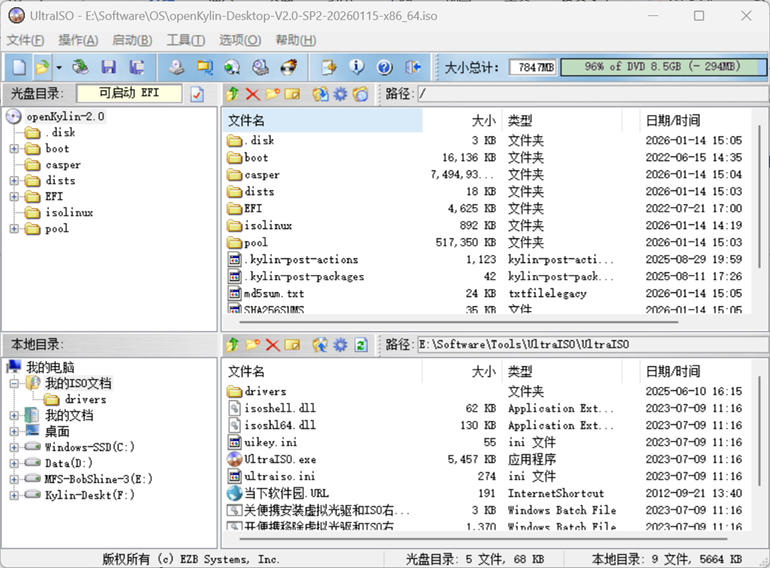
Task: Expand the dists folder in disc tree
Action: [x=14, y=181]
